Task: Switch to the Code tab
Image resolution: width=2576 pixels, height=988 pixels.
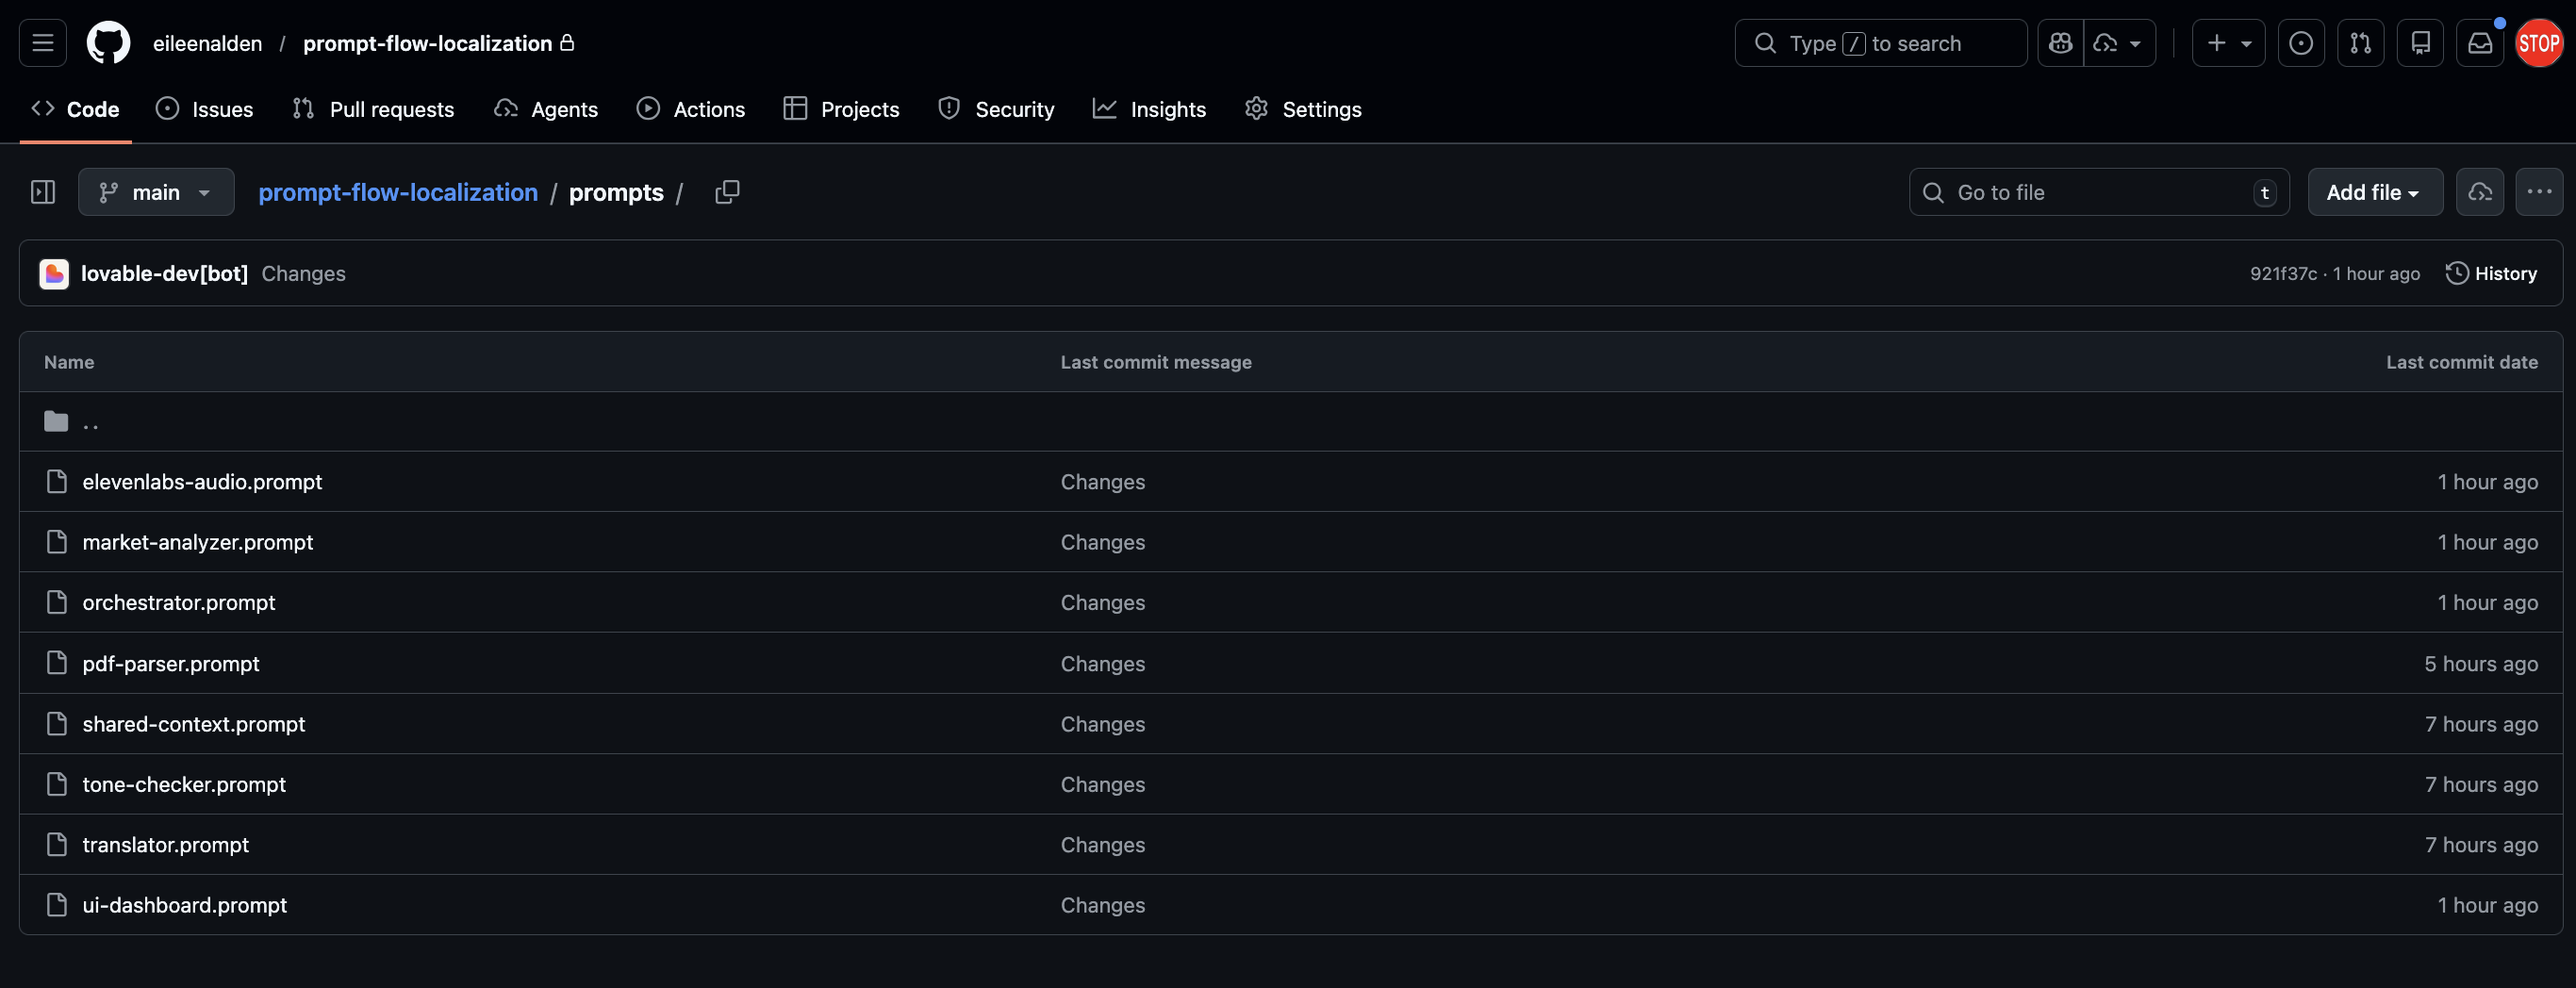Action: 76,109
